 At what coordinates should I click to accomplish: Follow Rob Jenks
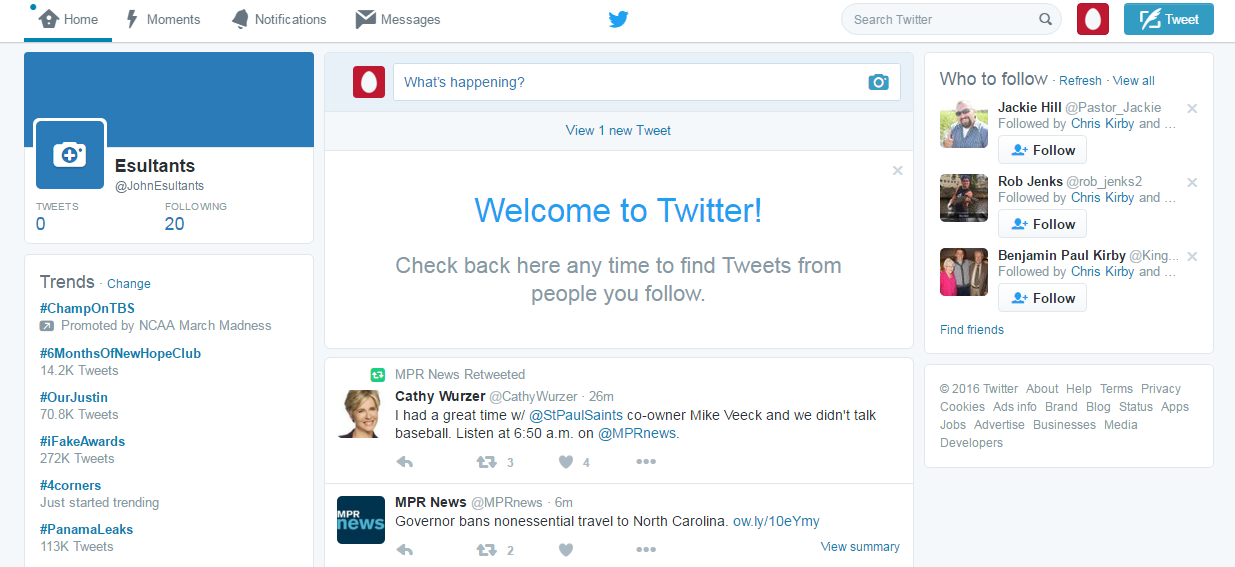(1042, 224)
